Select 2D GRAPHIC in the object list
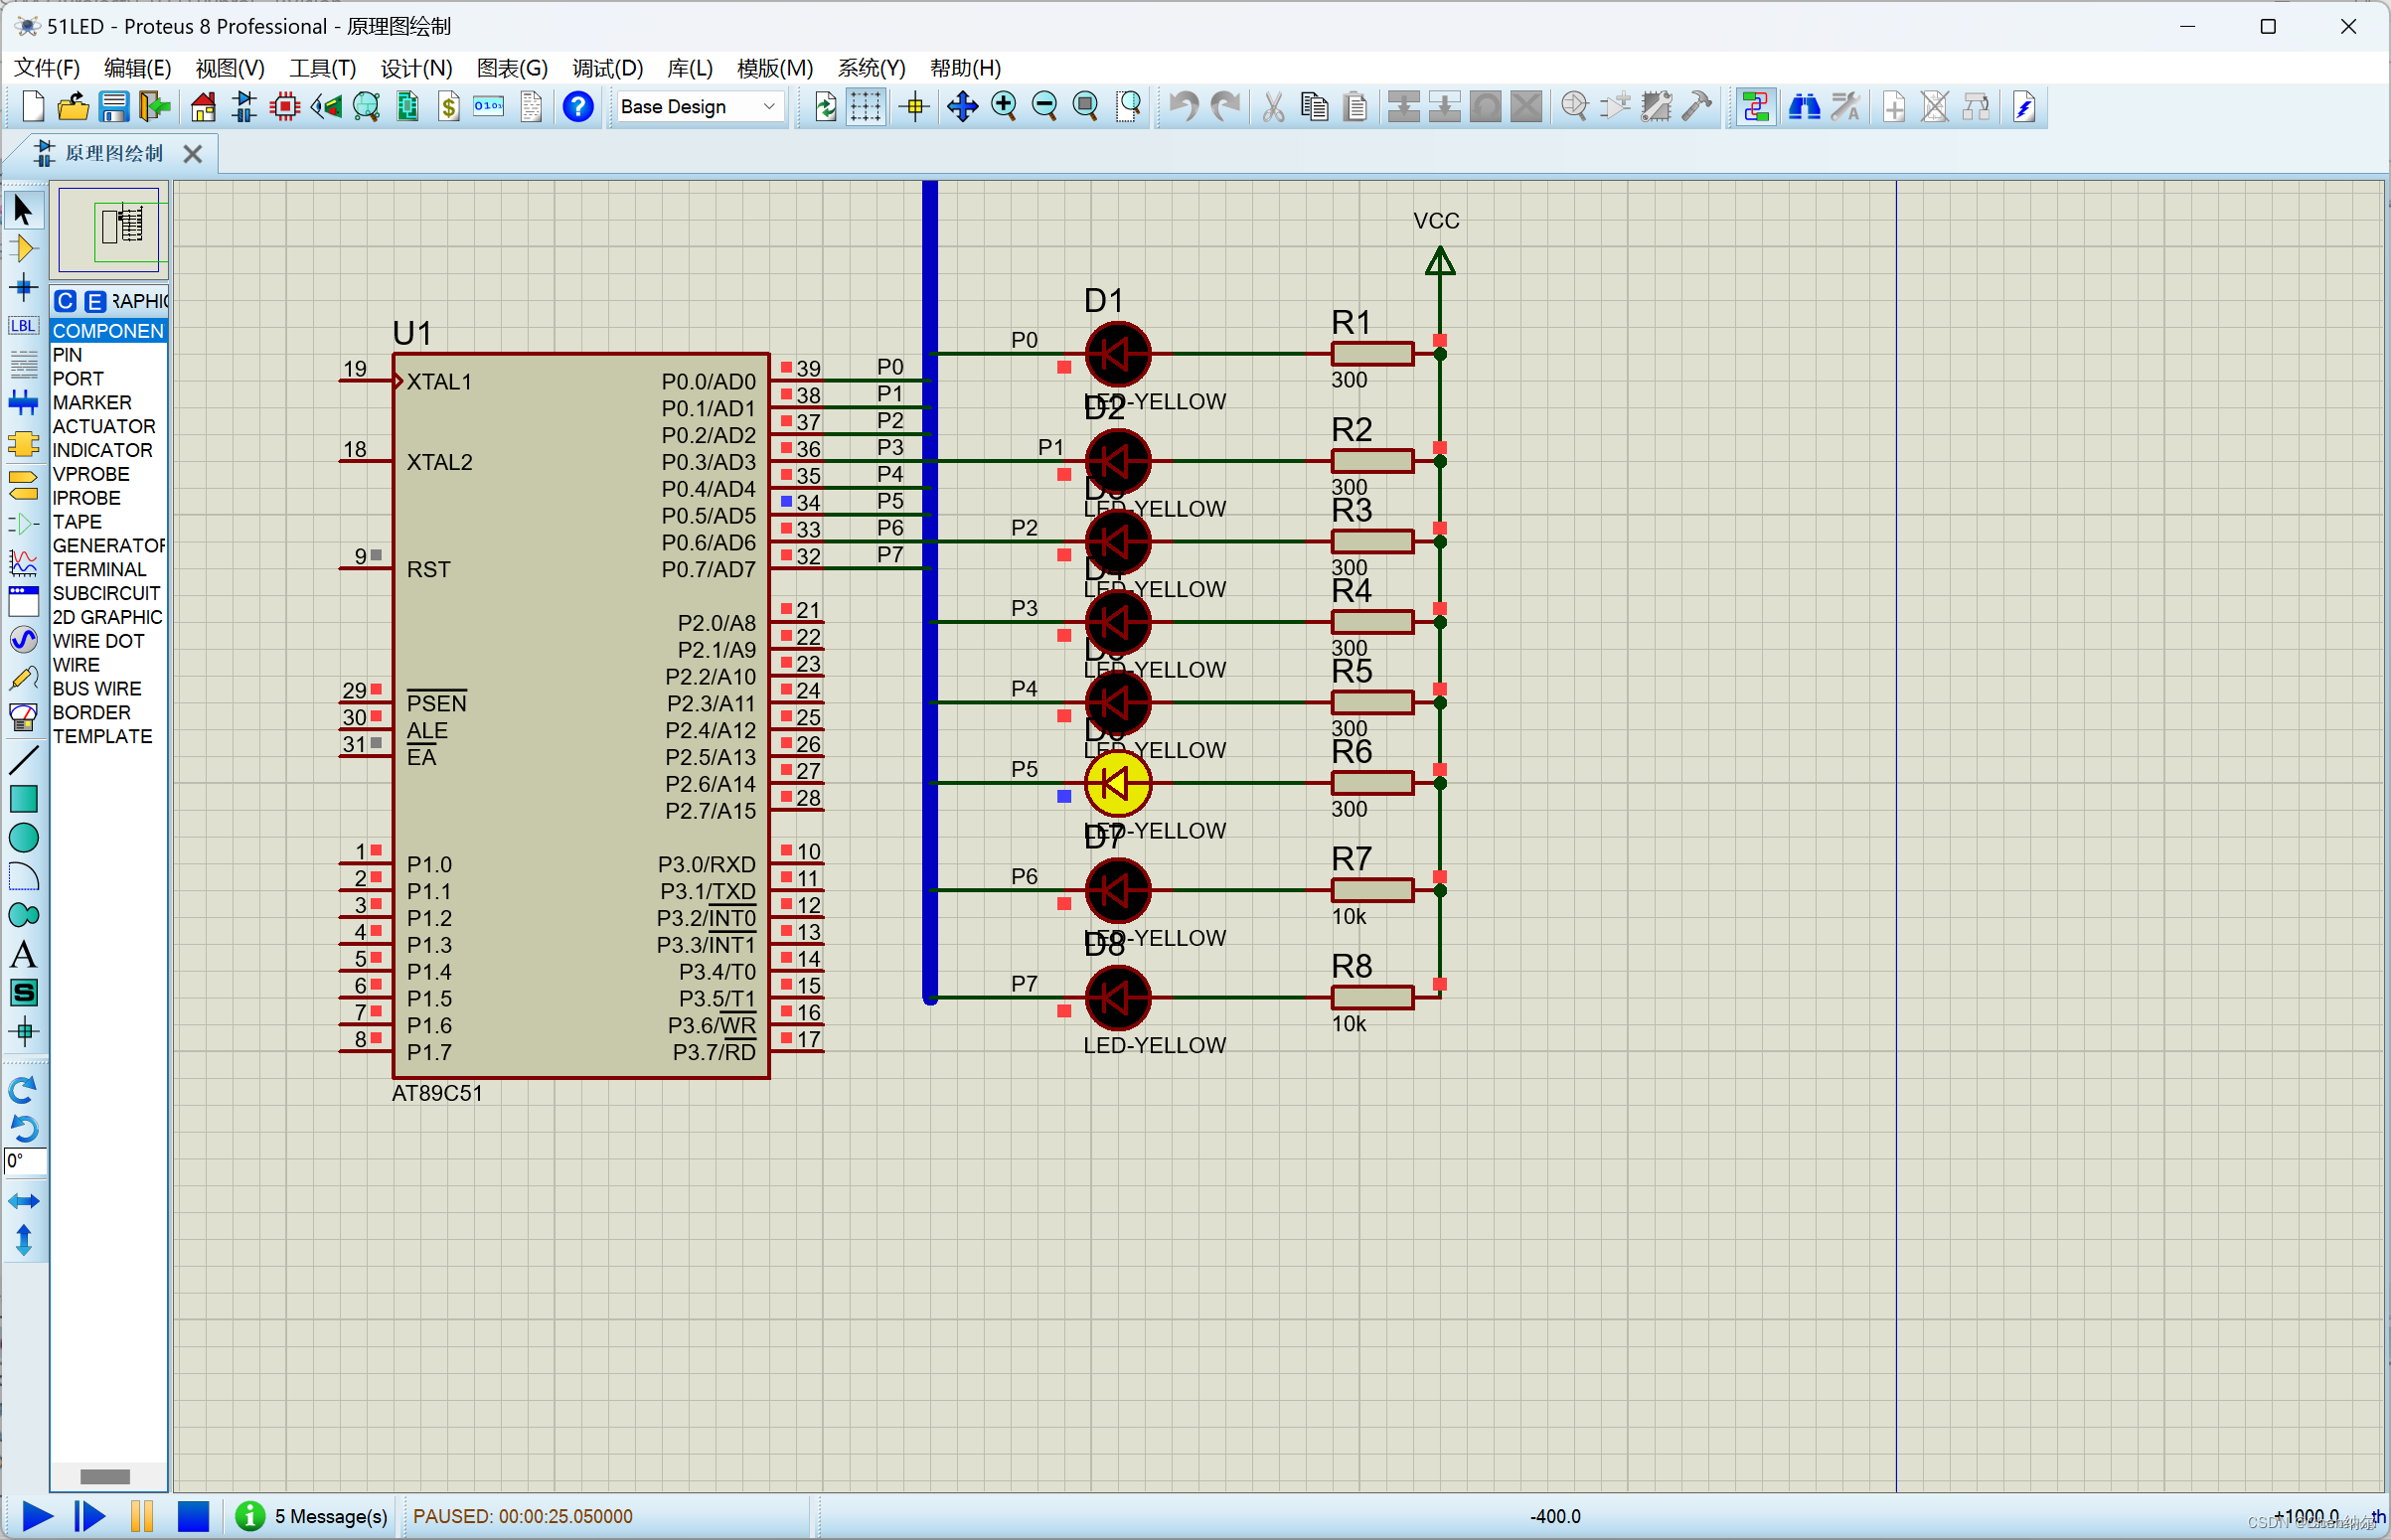 (x=108, y=617)
